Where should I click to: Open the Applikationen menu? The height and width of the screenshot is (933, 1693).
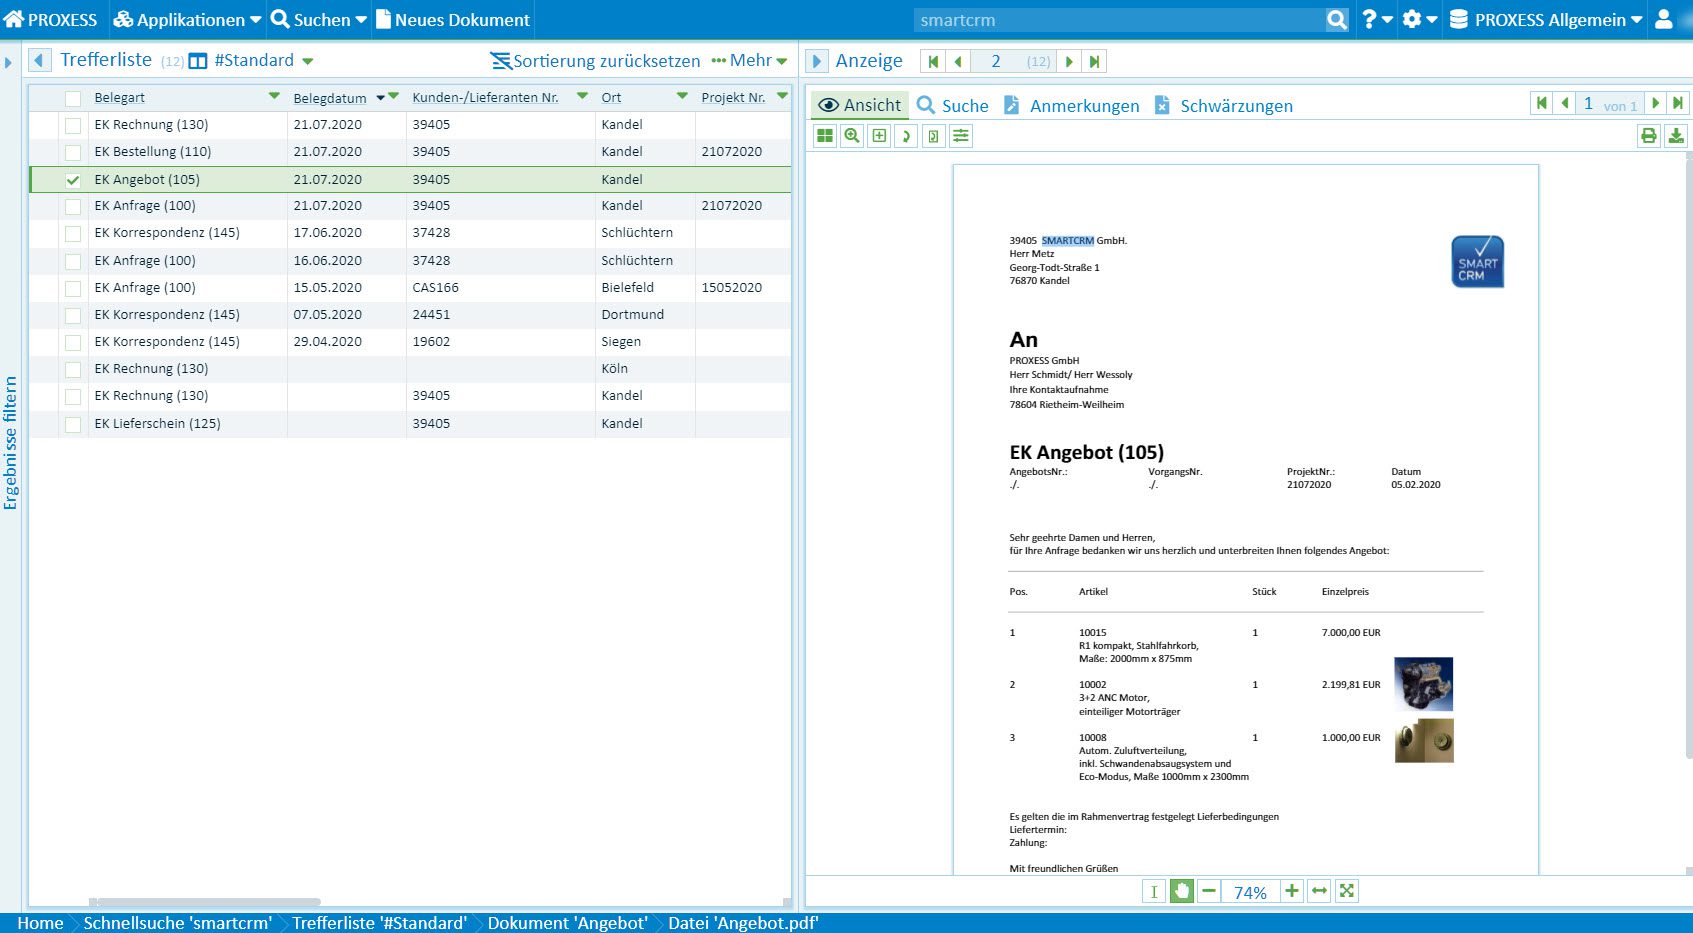point(186,19)
